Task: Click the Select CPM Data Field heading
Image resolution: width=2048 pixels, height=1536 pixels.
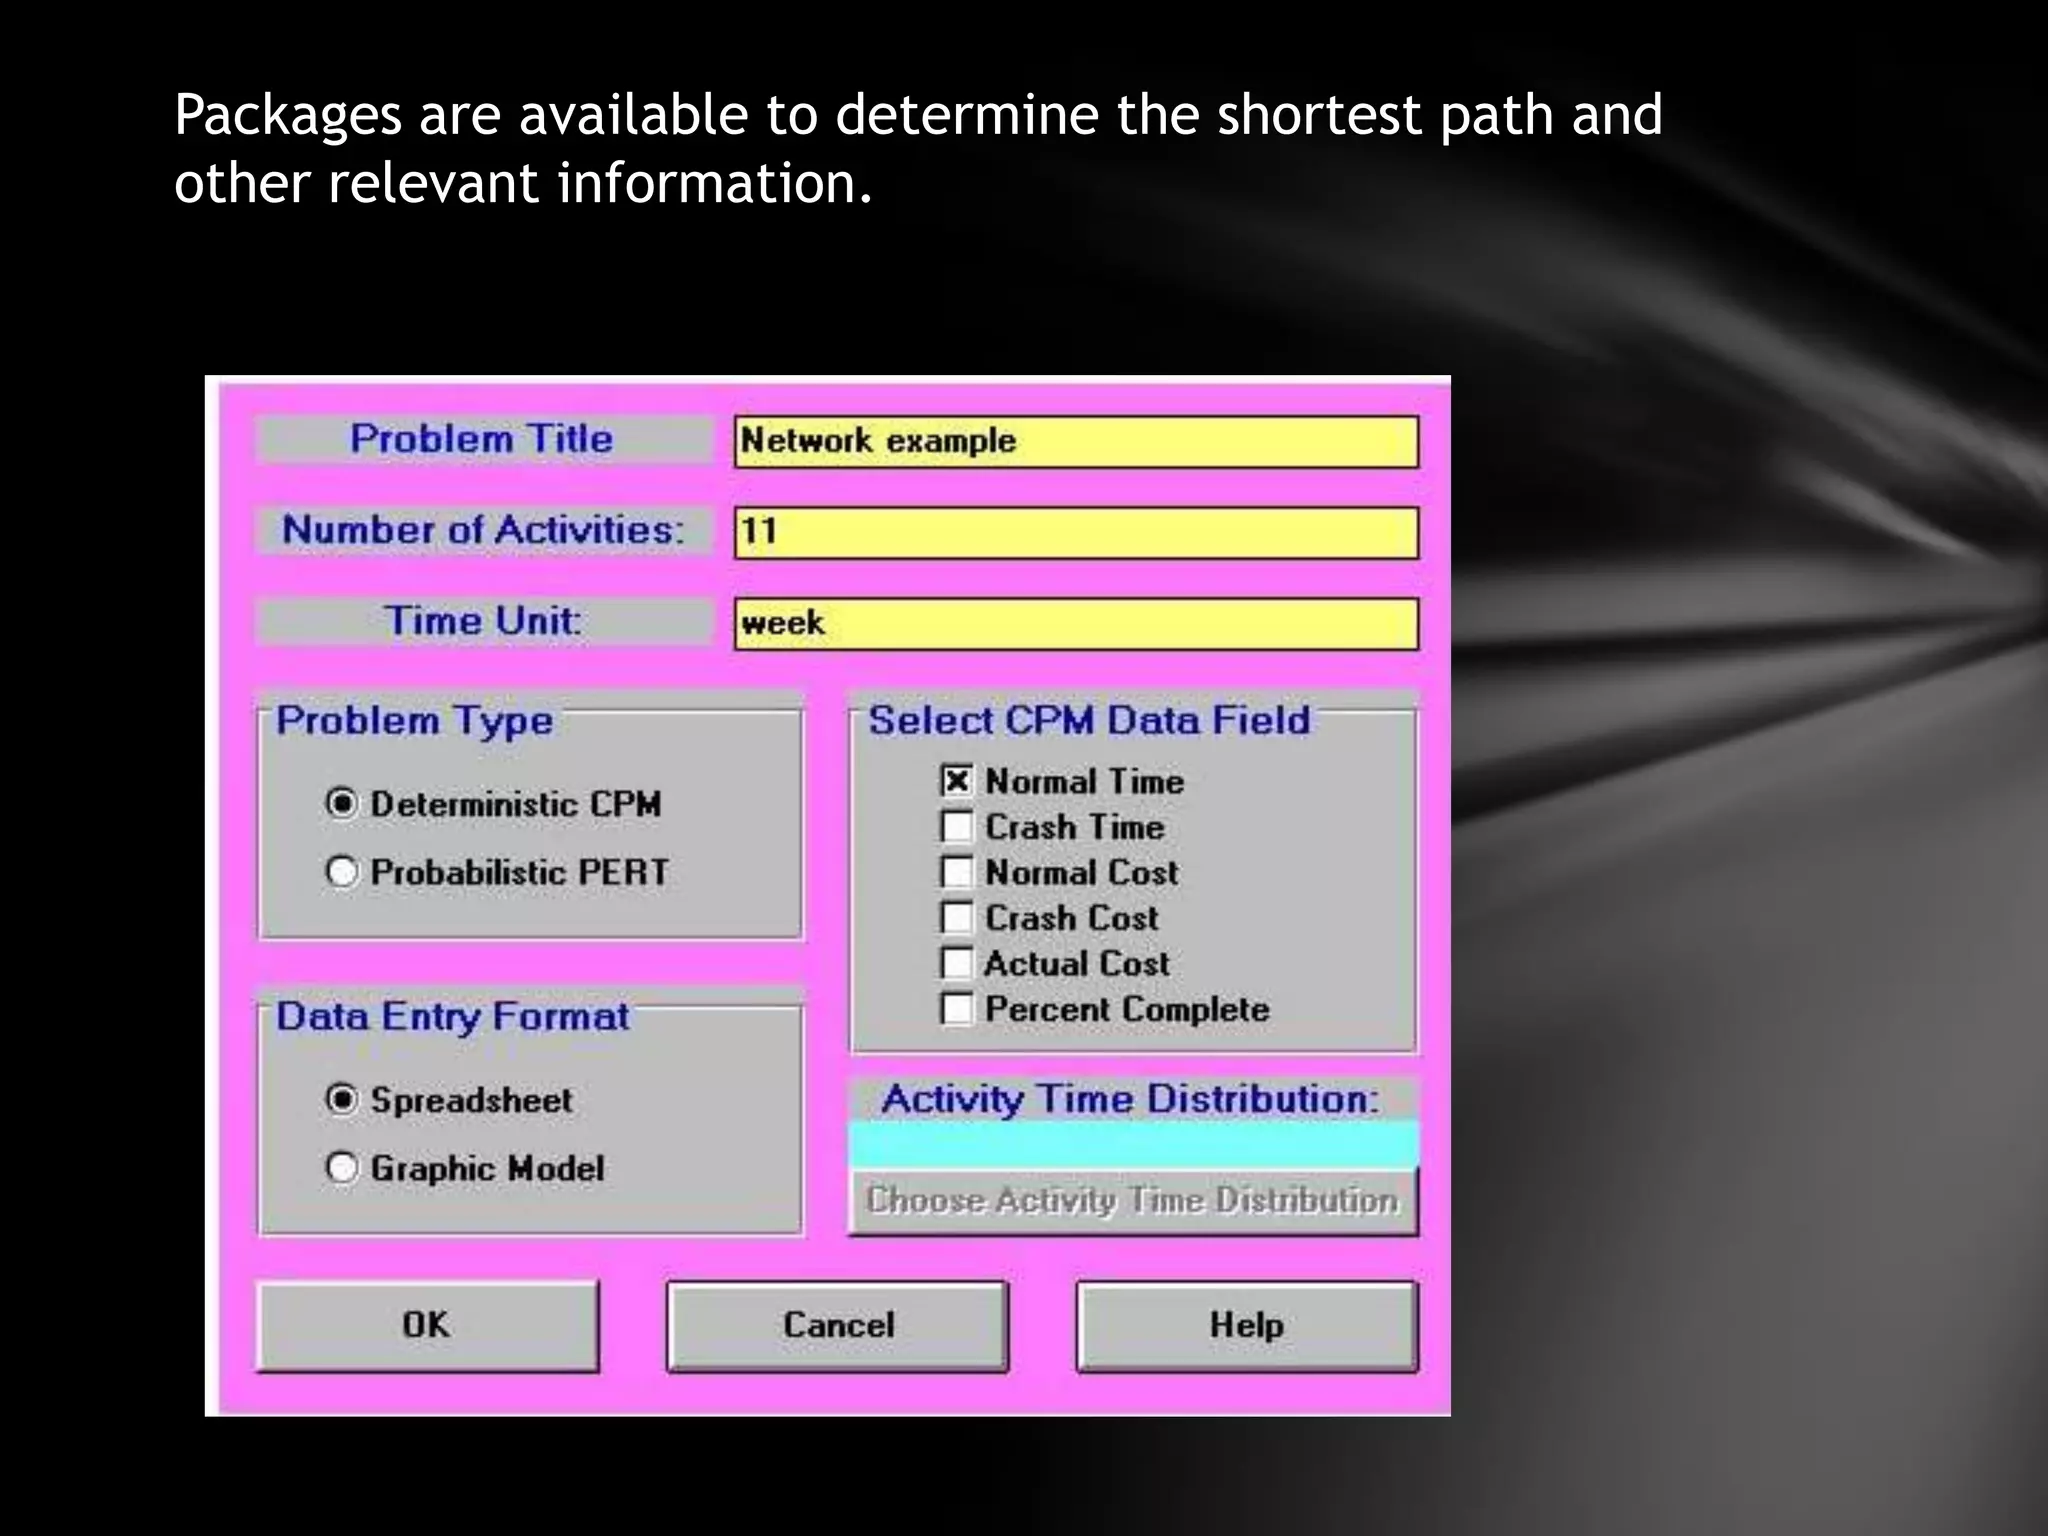Action: coord(1089,720)
